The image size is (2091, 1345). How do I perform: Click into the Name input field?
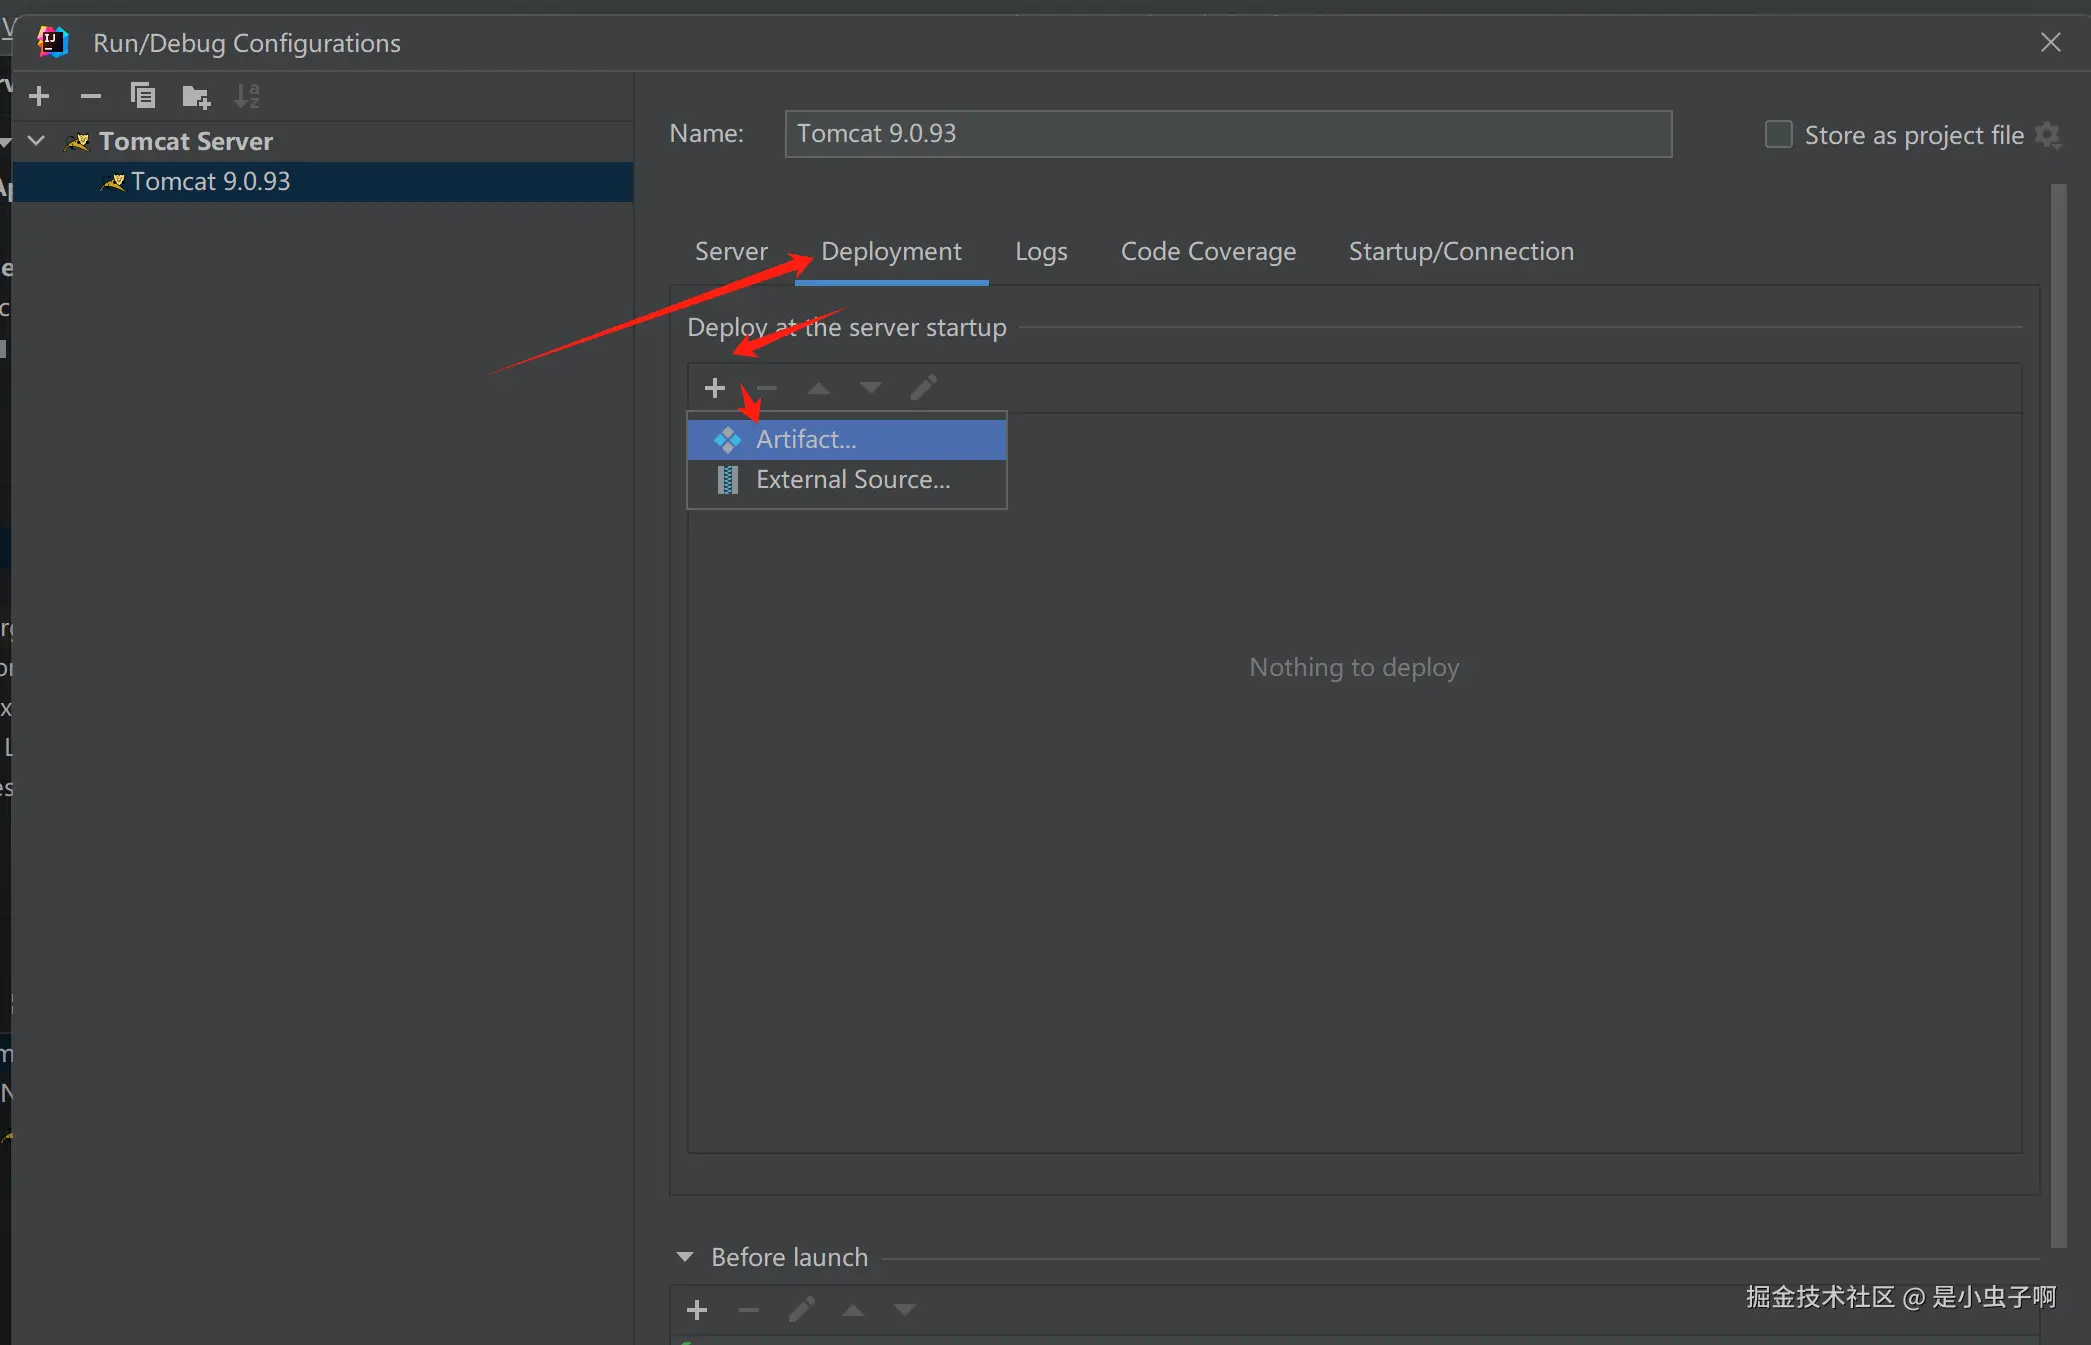pos(1227,134)
